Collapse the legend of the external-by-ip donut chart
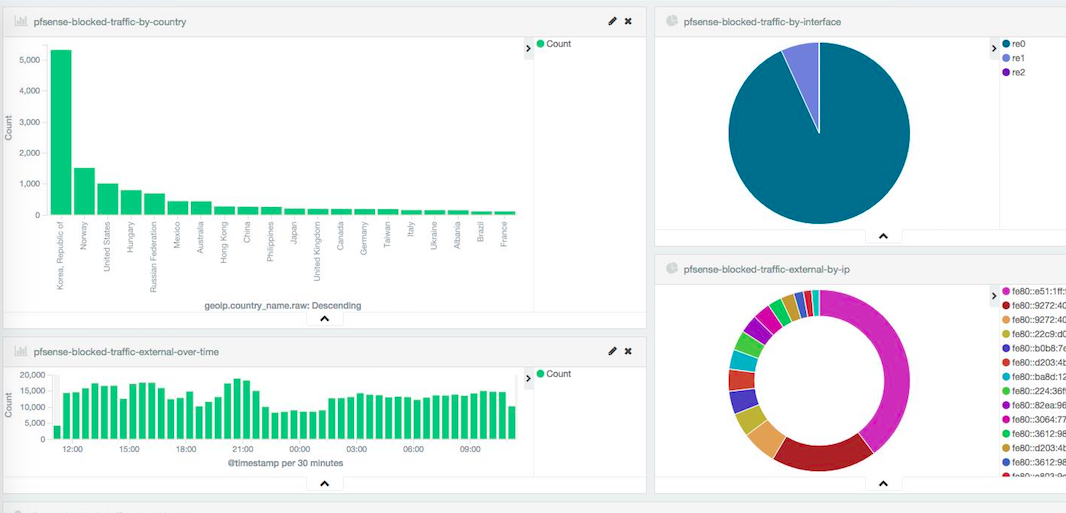The height and width of the screenshot is (513, 1066). tap(994, 296)
